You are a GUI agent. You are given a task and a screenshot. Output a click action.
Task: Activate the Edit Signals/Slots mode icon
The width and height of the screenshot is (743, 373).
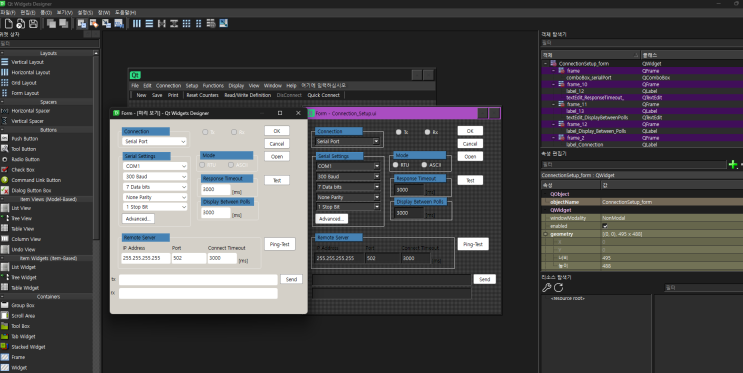(x=94, y=23)
